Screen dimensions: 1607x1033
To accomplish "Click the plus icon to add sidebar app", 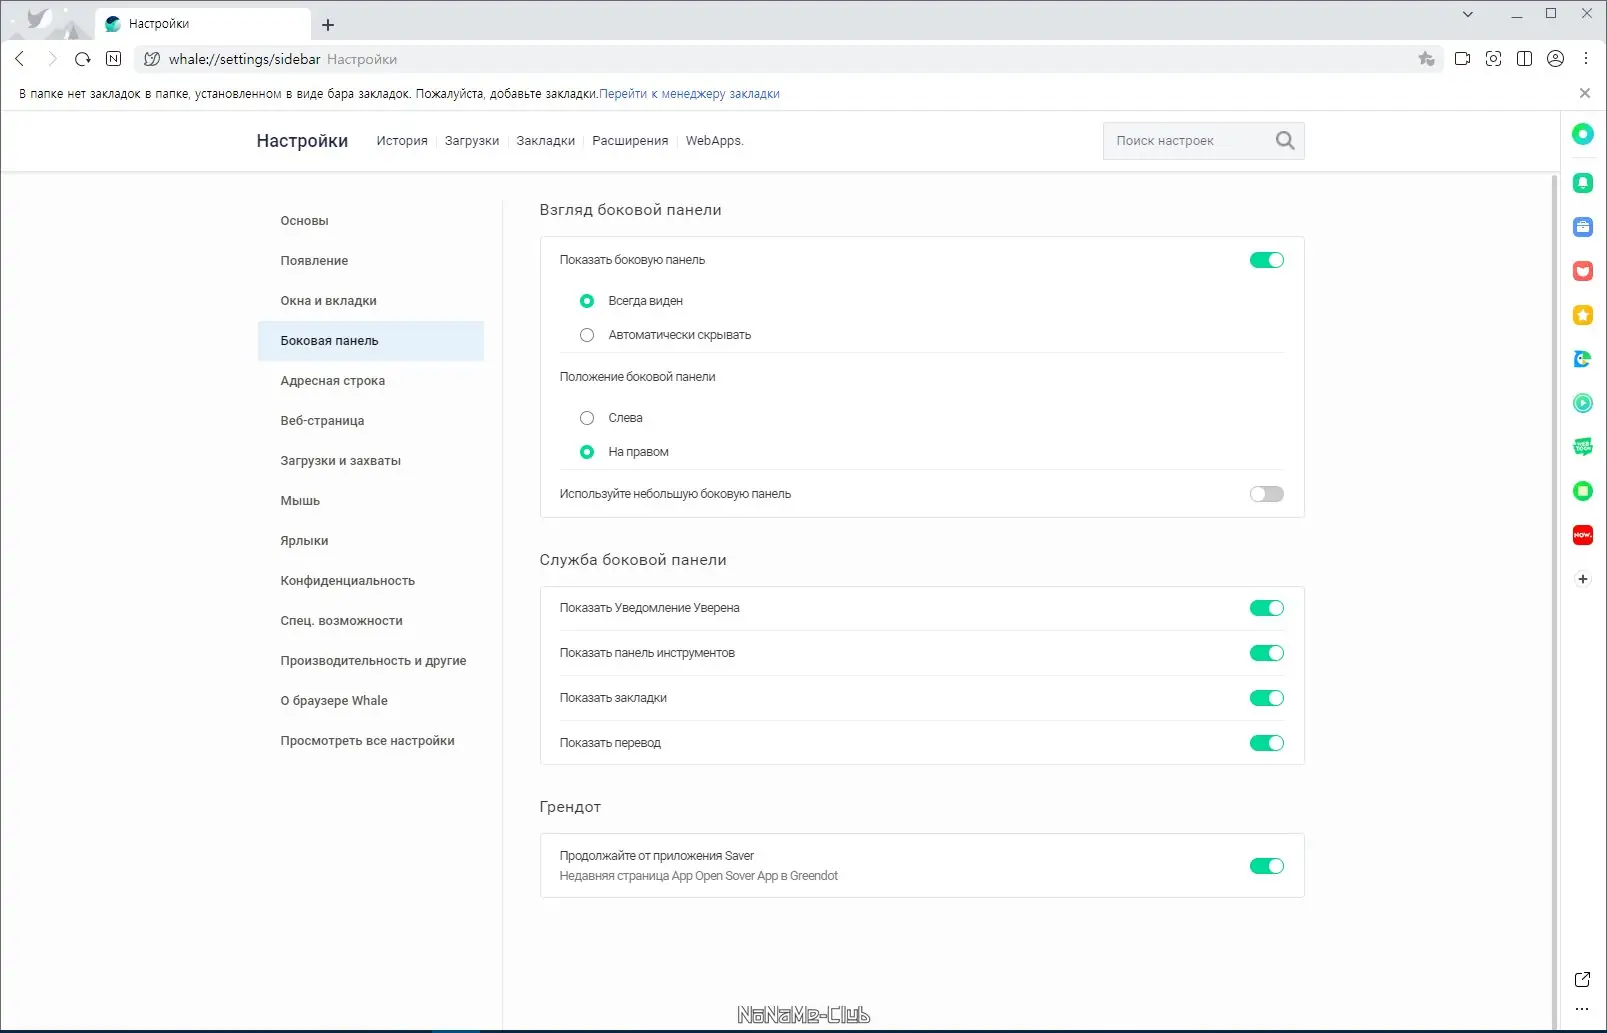I will (x=1582, y=579).
